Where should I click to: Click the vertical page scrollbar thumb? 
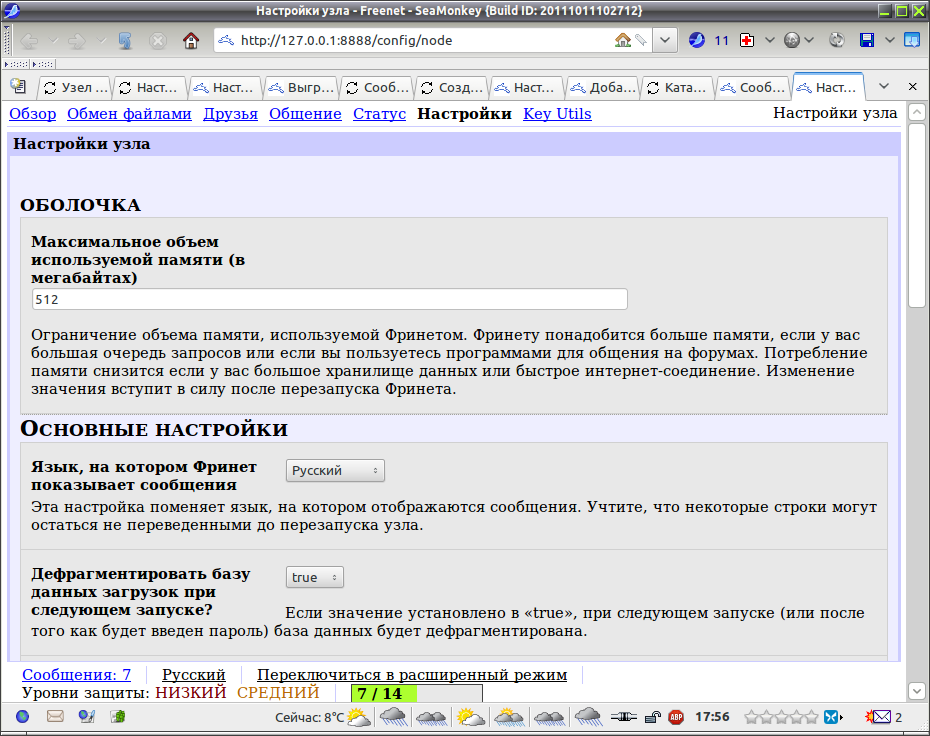point(916,215)
